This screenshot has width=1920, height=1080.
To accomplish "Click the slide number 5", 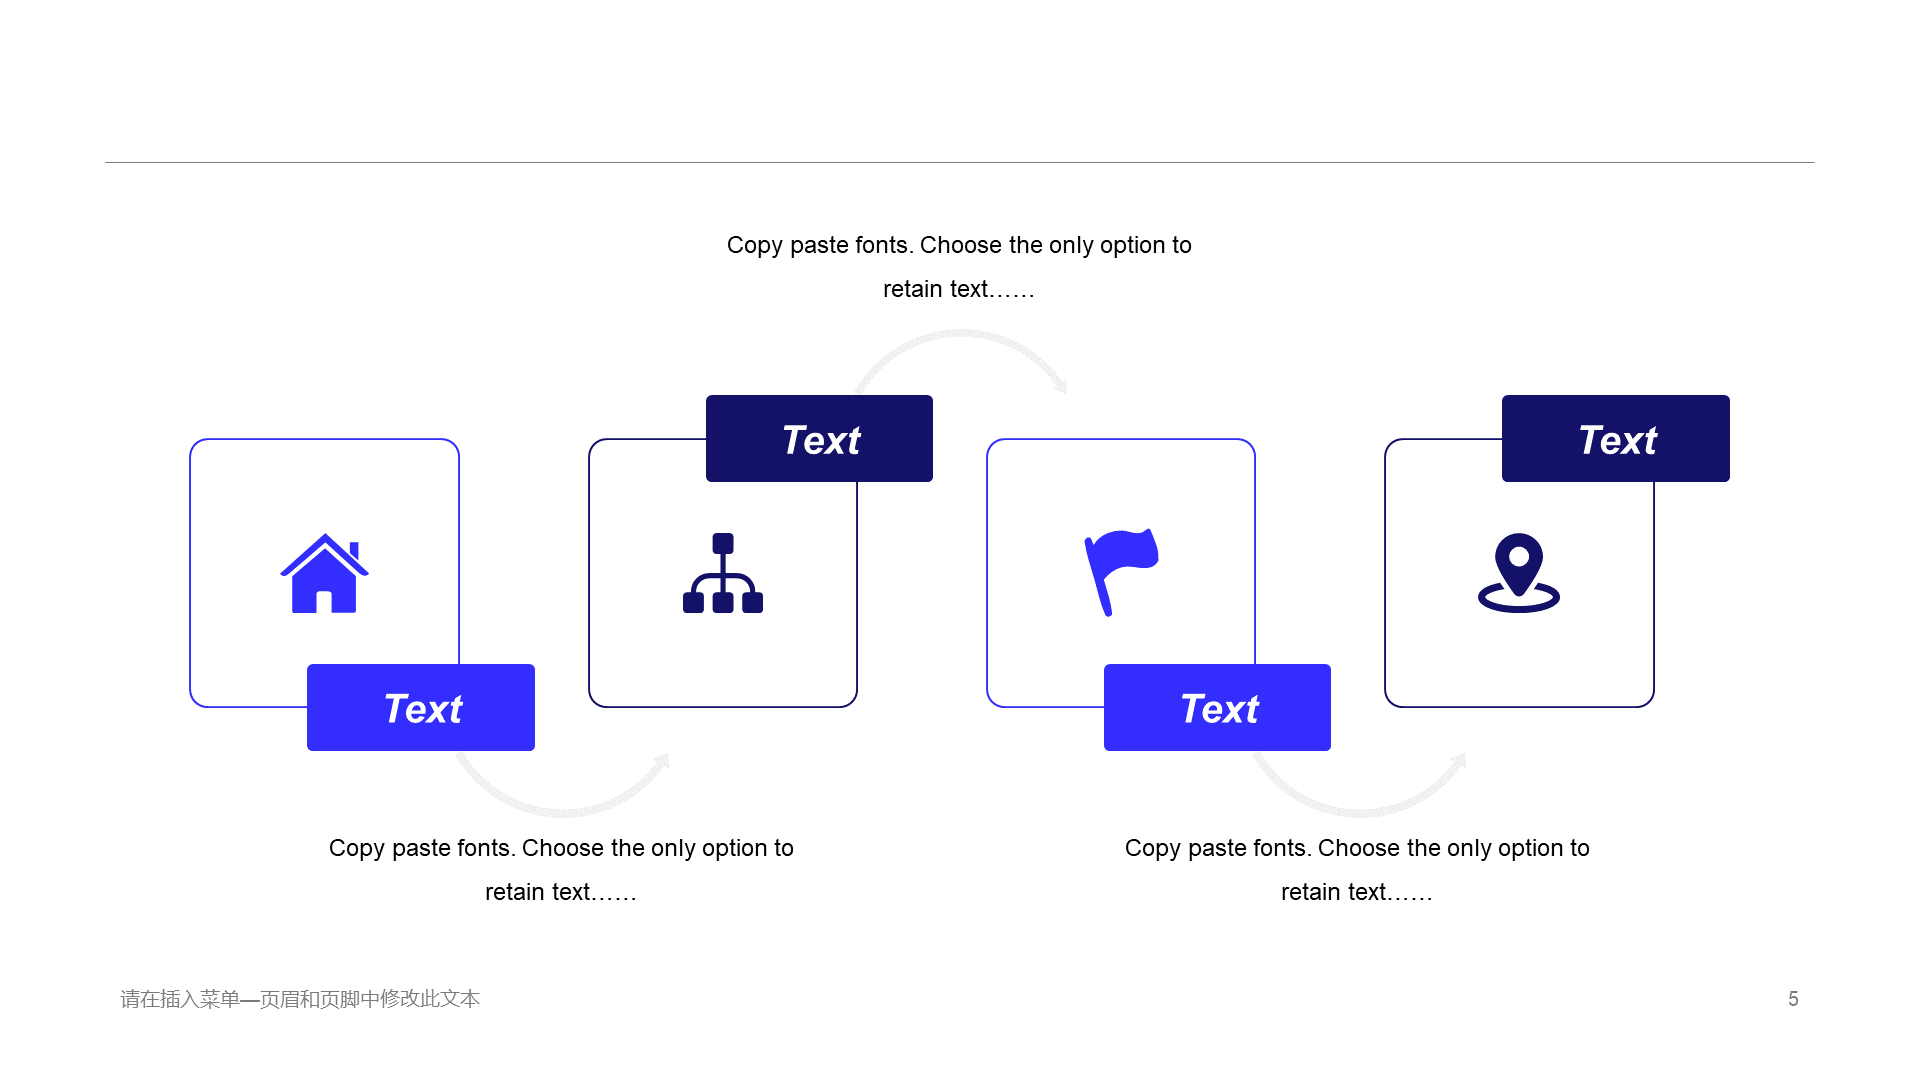I will pyautogui.click(x=1793, y=999).
